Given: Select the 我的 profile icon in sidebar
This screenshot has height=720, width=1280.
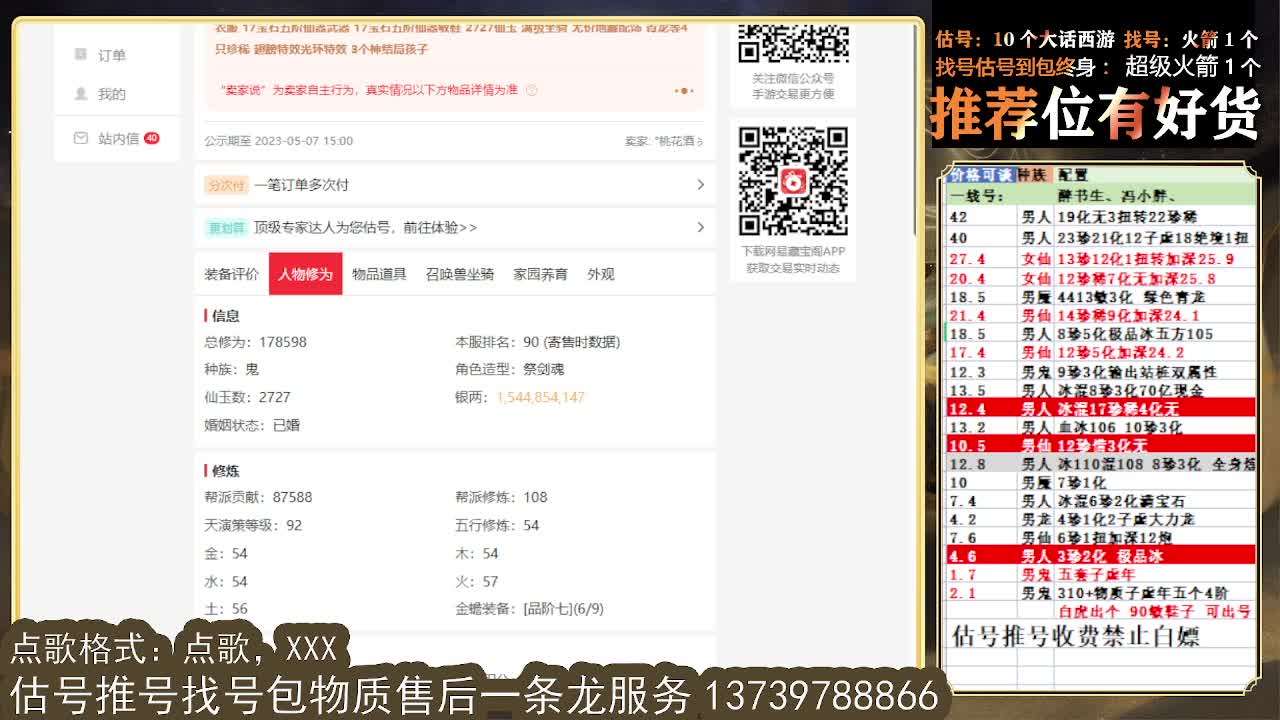Looking at the screenshot, I should click(x=81, y=93).
